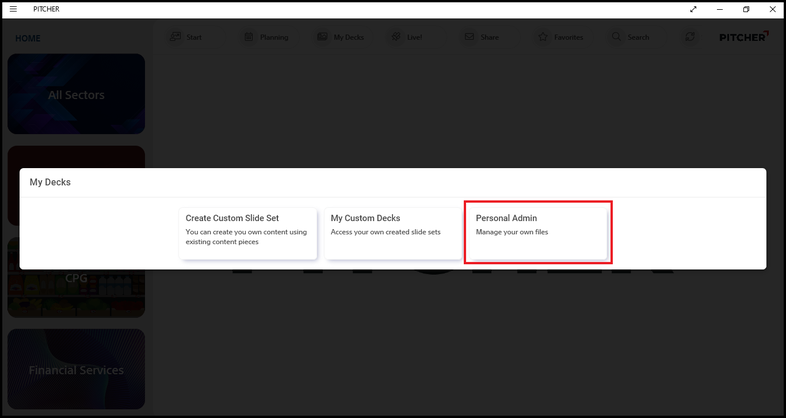
Task: Click the My Decks toolbar icon
Action: (x=322, y=37)
